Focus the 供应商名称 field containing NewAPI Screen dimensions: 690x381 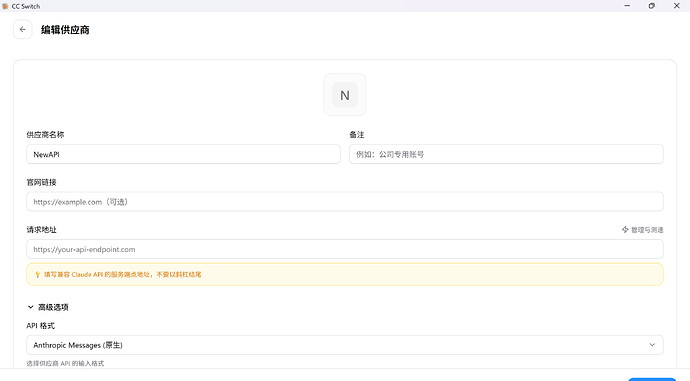point(183,154)
